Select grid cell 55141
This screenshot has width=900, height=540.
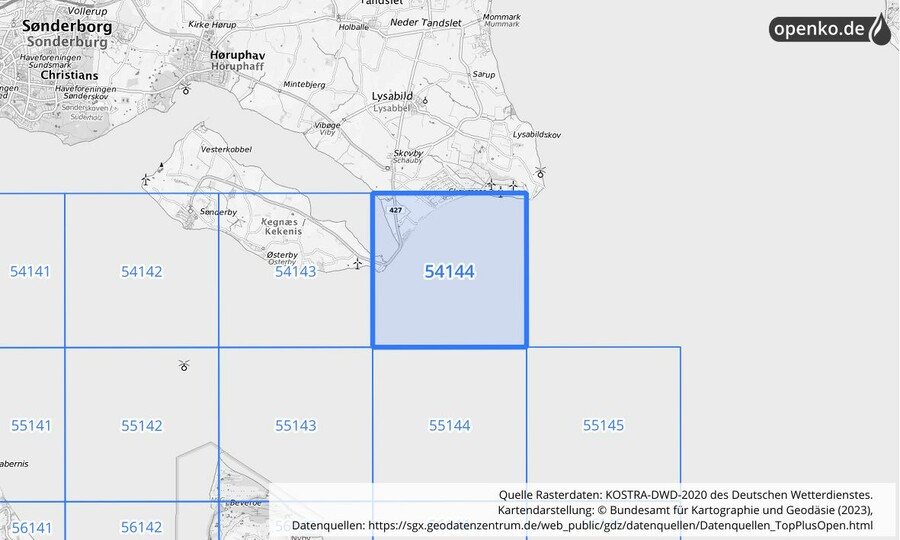pyautogui.click(x=32, y=424)
